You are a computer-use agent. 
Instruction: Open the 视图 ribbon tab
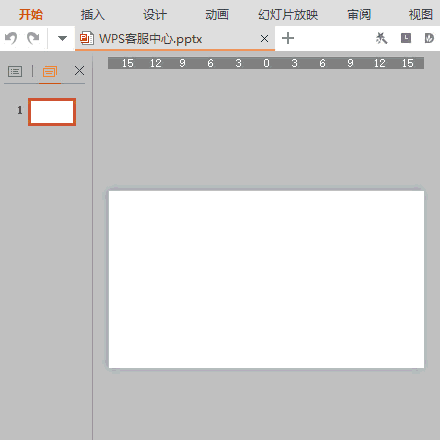click(x=421, y=14)
